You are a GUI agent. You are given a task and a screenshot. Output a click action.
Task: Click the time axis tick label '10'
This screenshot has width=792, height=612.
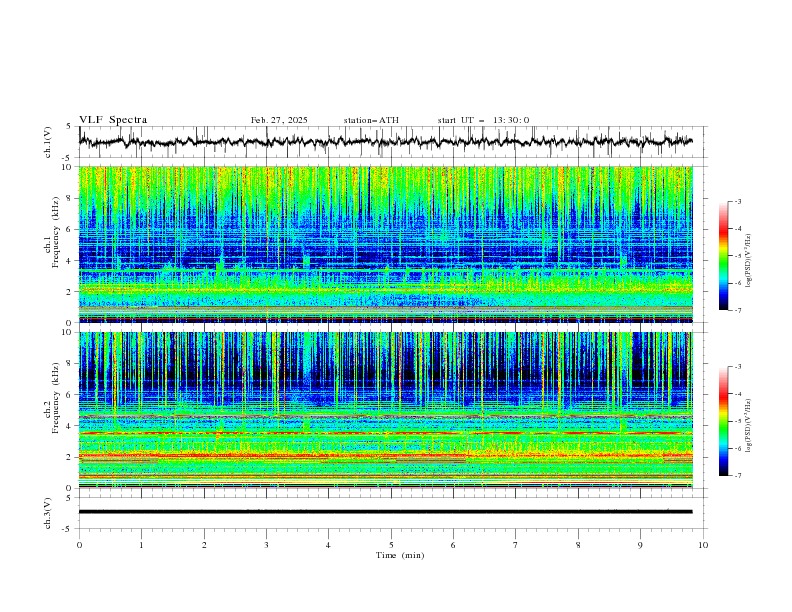tap(703, 545)
